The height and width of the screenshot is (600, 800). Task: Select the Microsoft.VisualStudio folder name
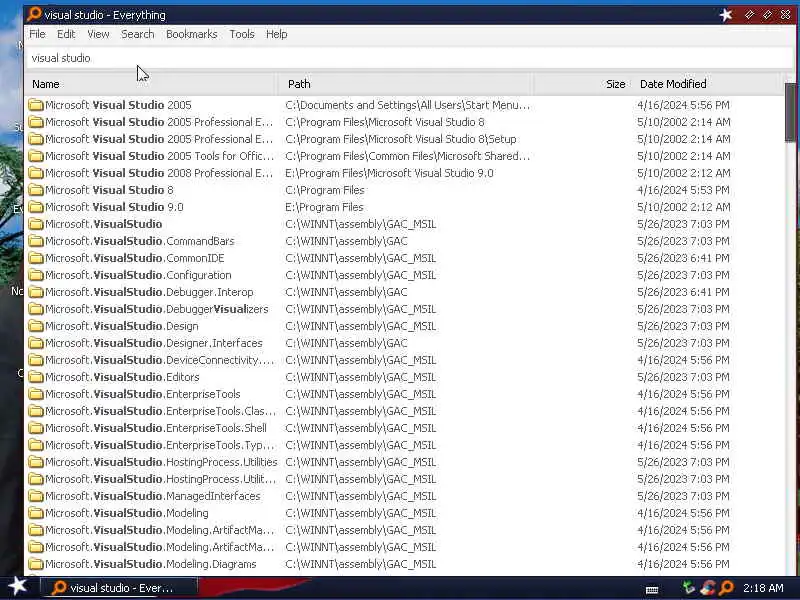104,224
